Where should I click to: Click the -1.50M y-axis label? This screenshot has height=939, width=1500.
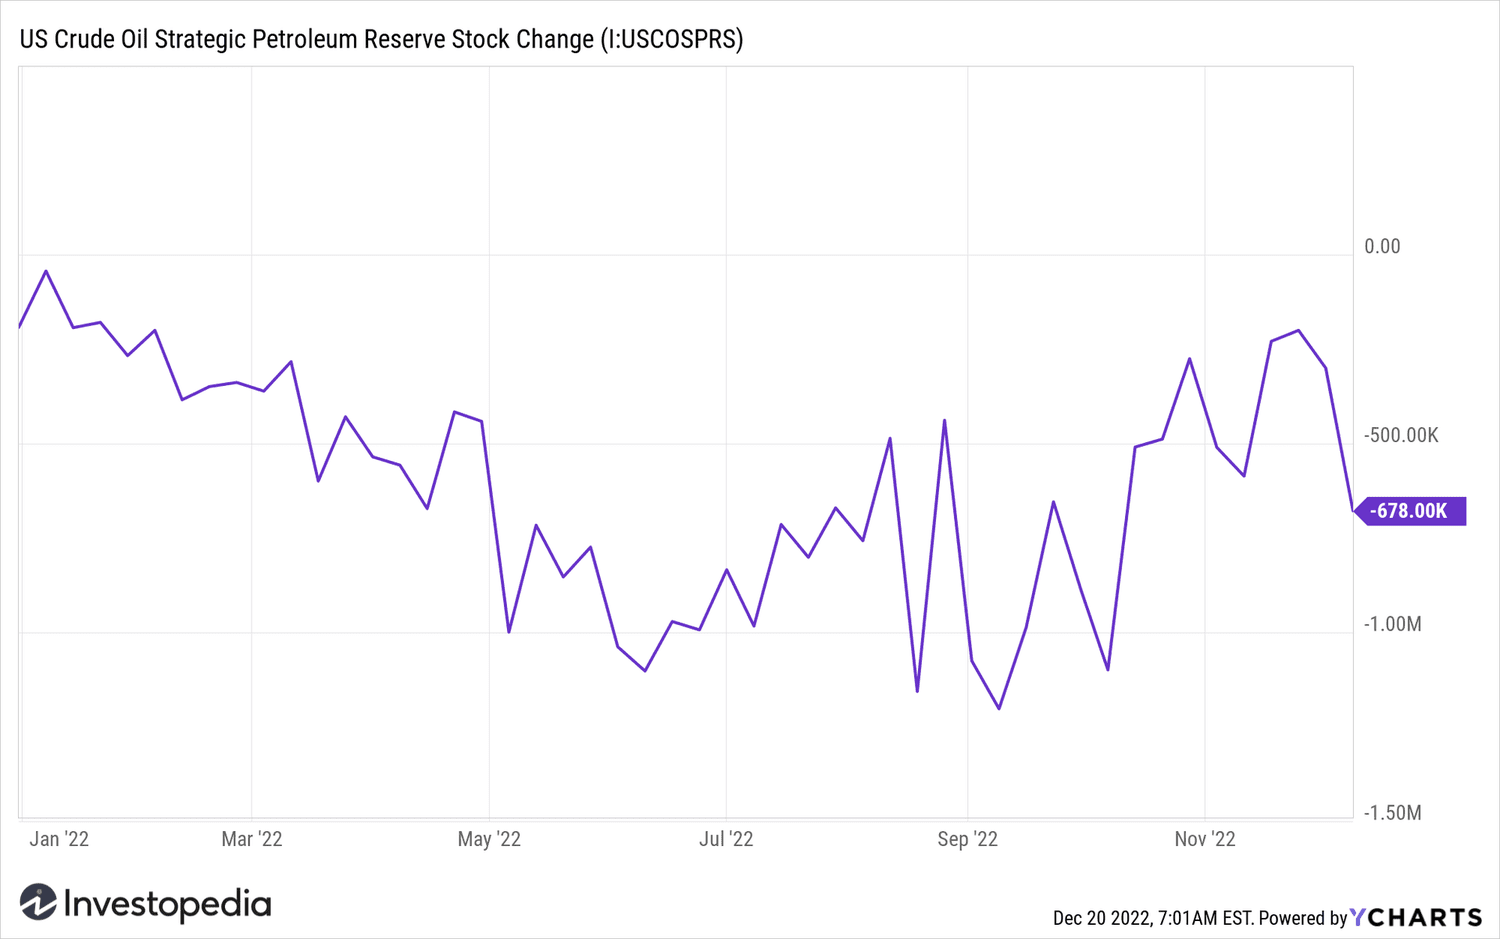tap(1392, 813)
